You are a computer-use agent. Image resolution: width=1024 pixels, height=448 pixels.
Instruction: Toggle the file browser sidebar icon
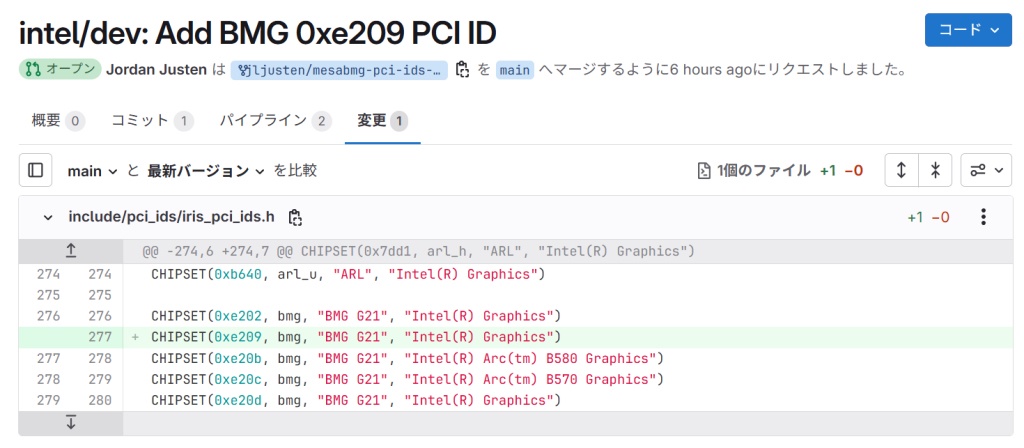pyautogui.click(x=35, y=170)
